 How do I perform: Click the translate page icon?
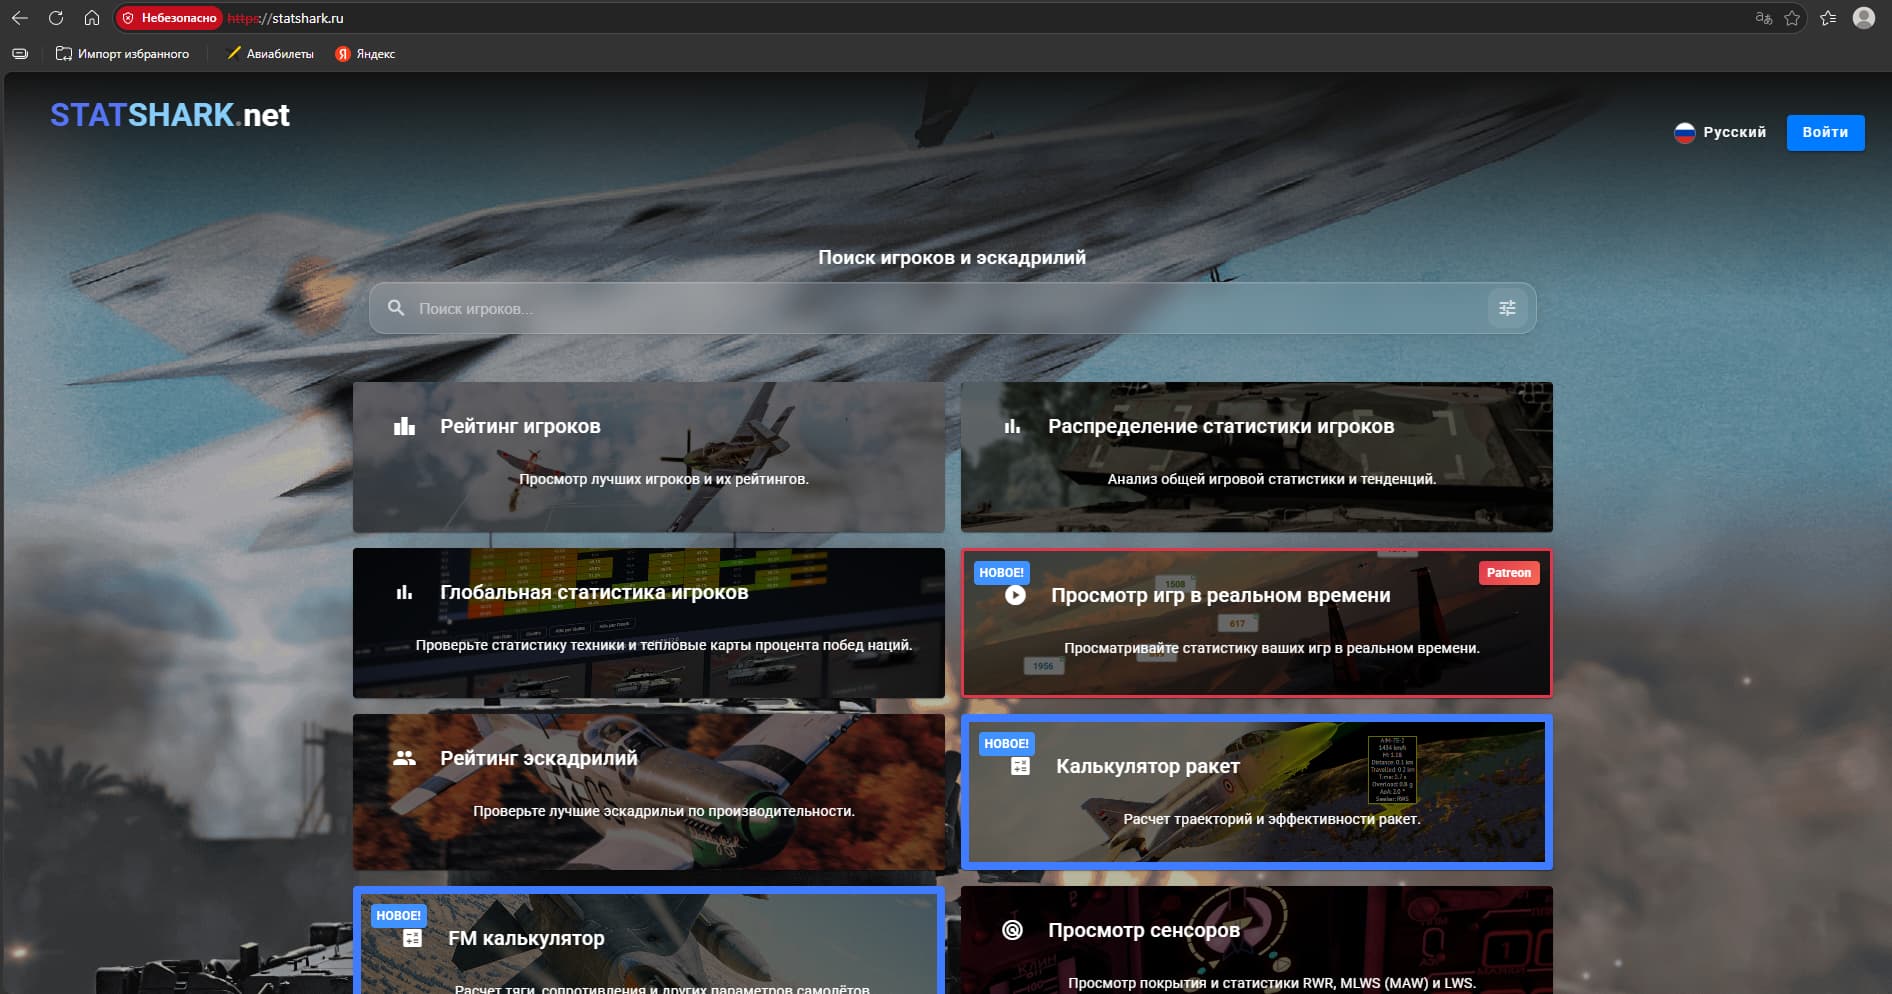click(x=1763, y=18)
